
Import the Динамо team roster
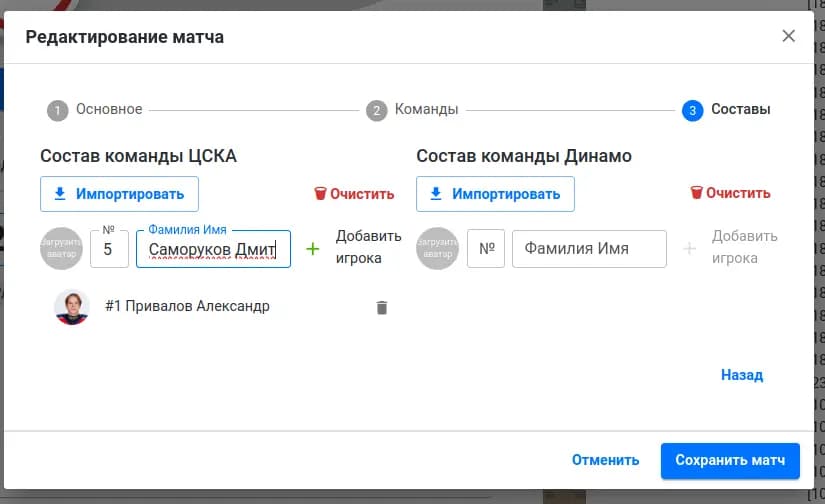click(x=495, y=194)
